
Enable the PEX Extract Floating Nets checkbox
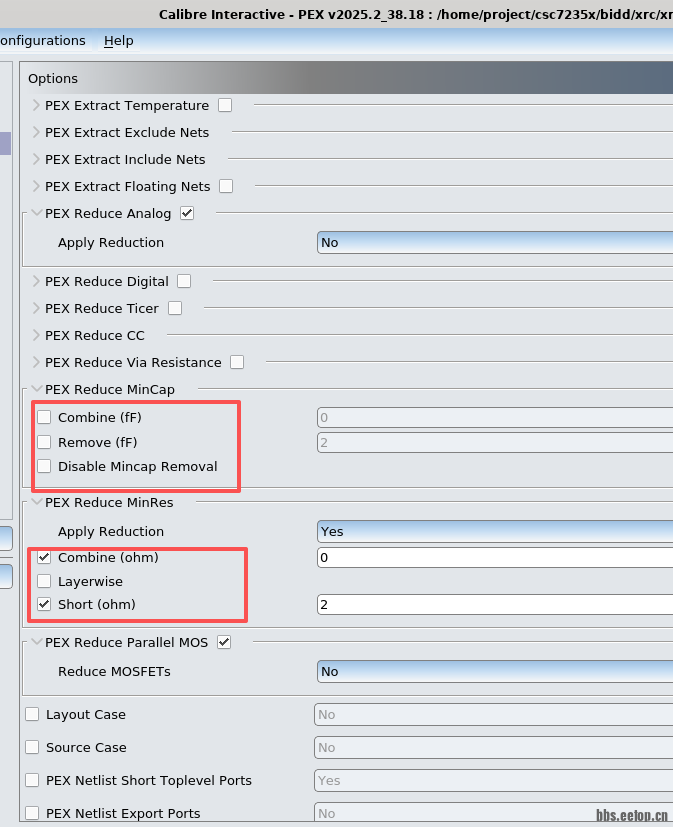(x=226, y=186)
